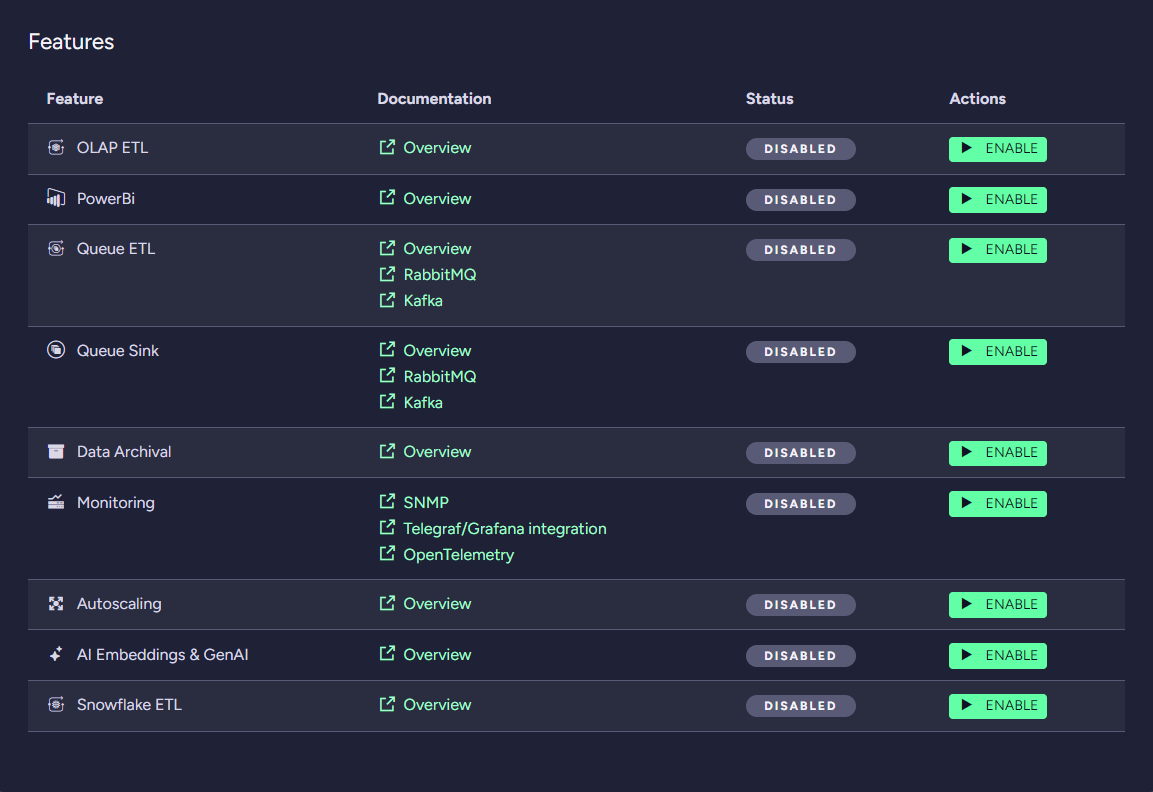Open the OLAP ETL Overview documentation
The image size is (1153, 792).
[437, 148]
